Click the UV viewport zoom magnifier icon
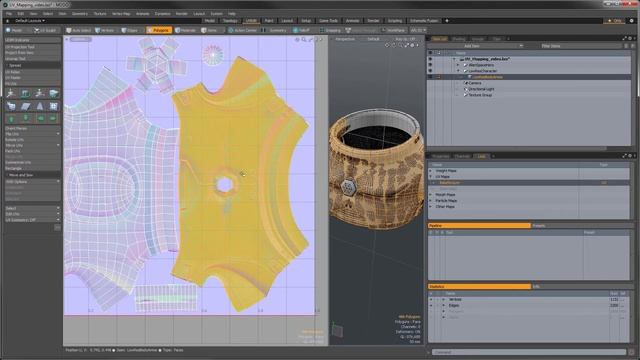Image resolution: width=640 pixels, height=360 pixels. point(304,40)
